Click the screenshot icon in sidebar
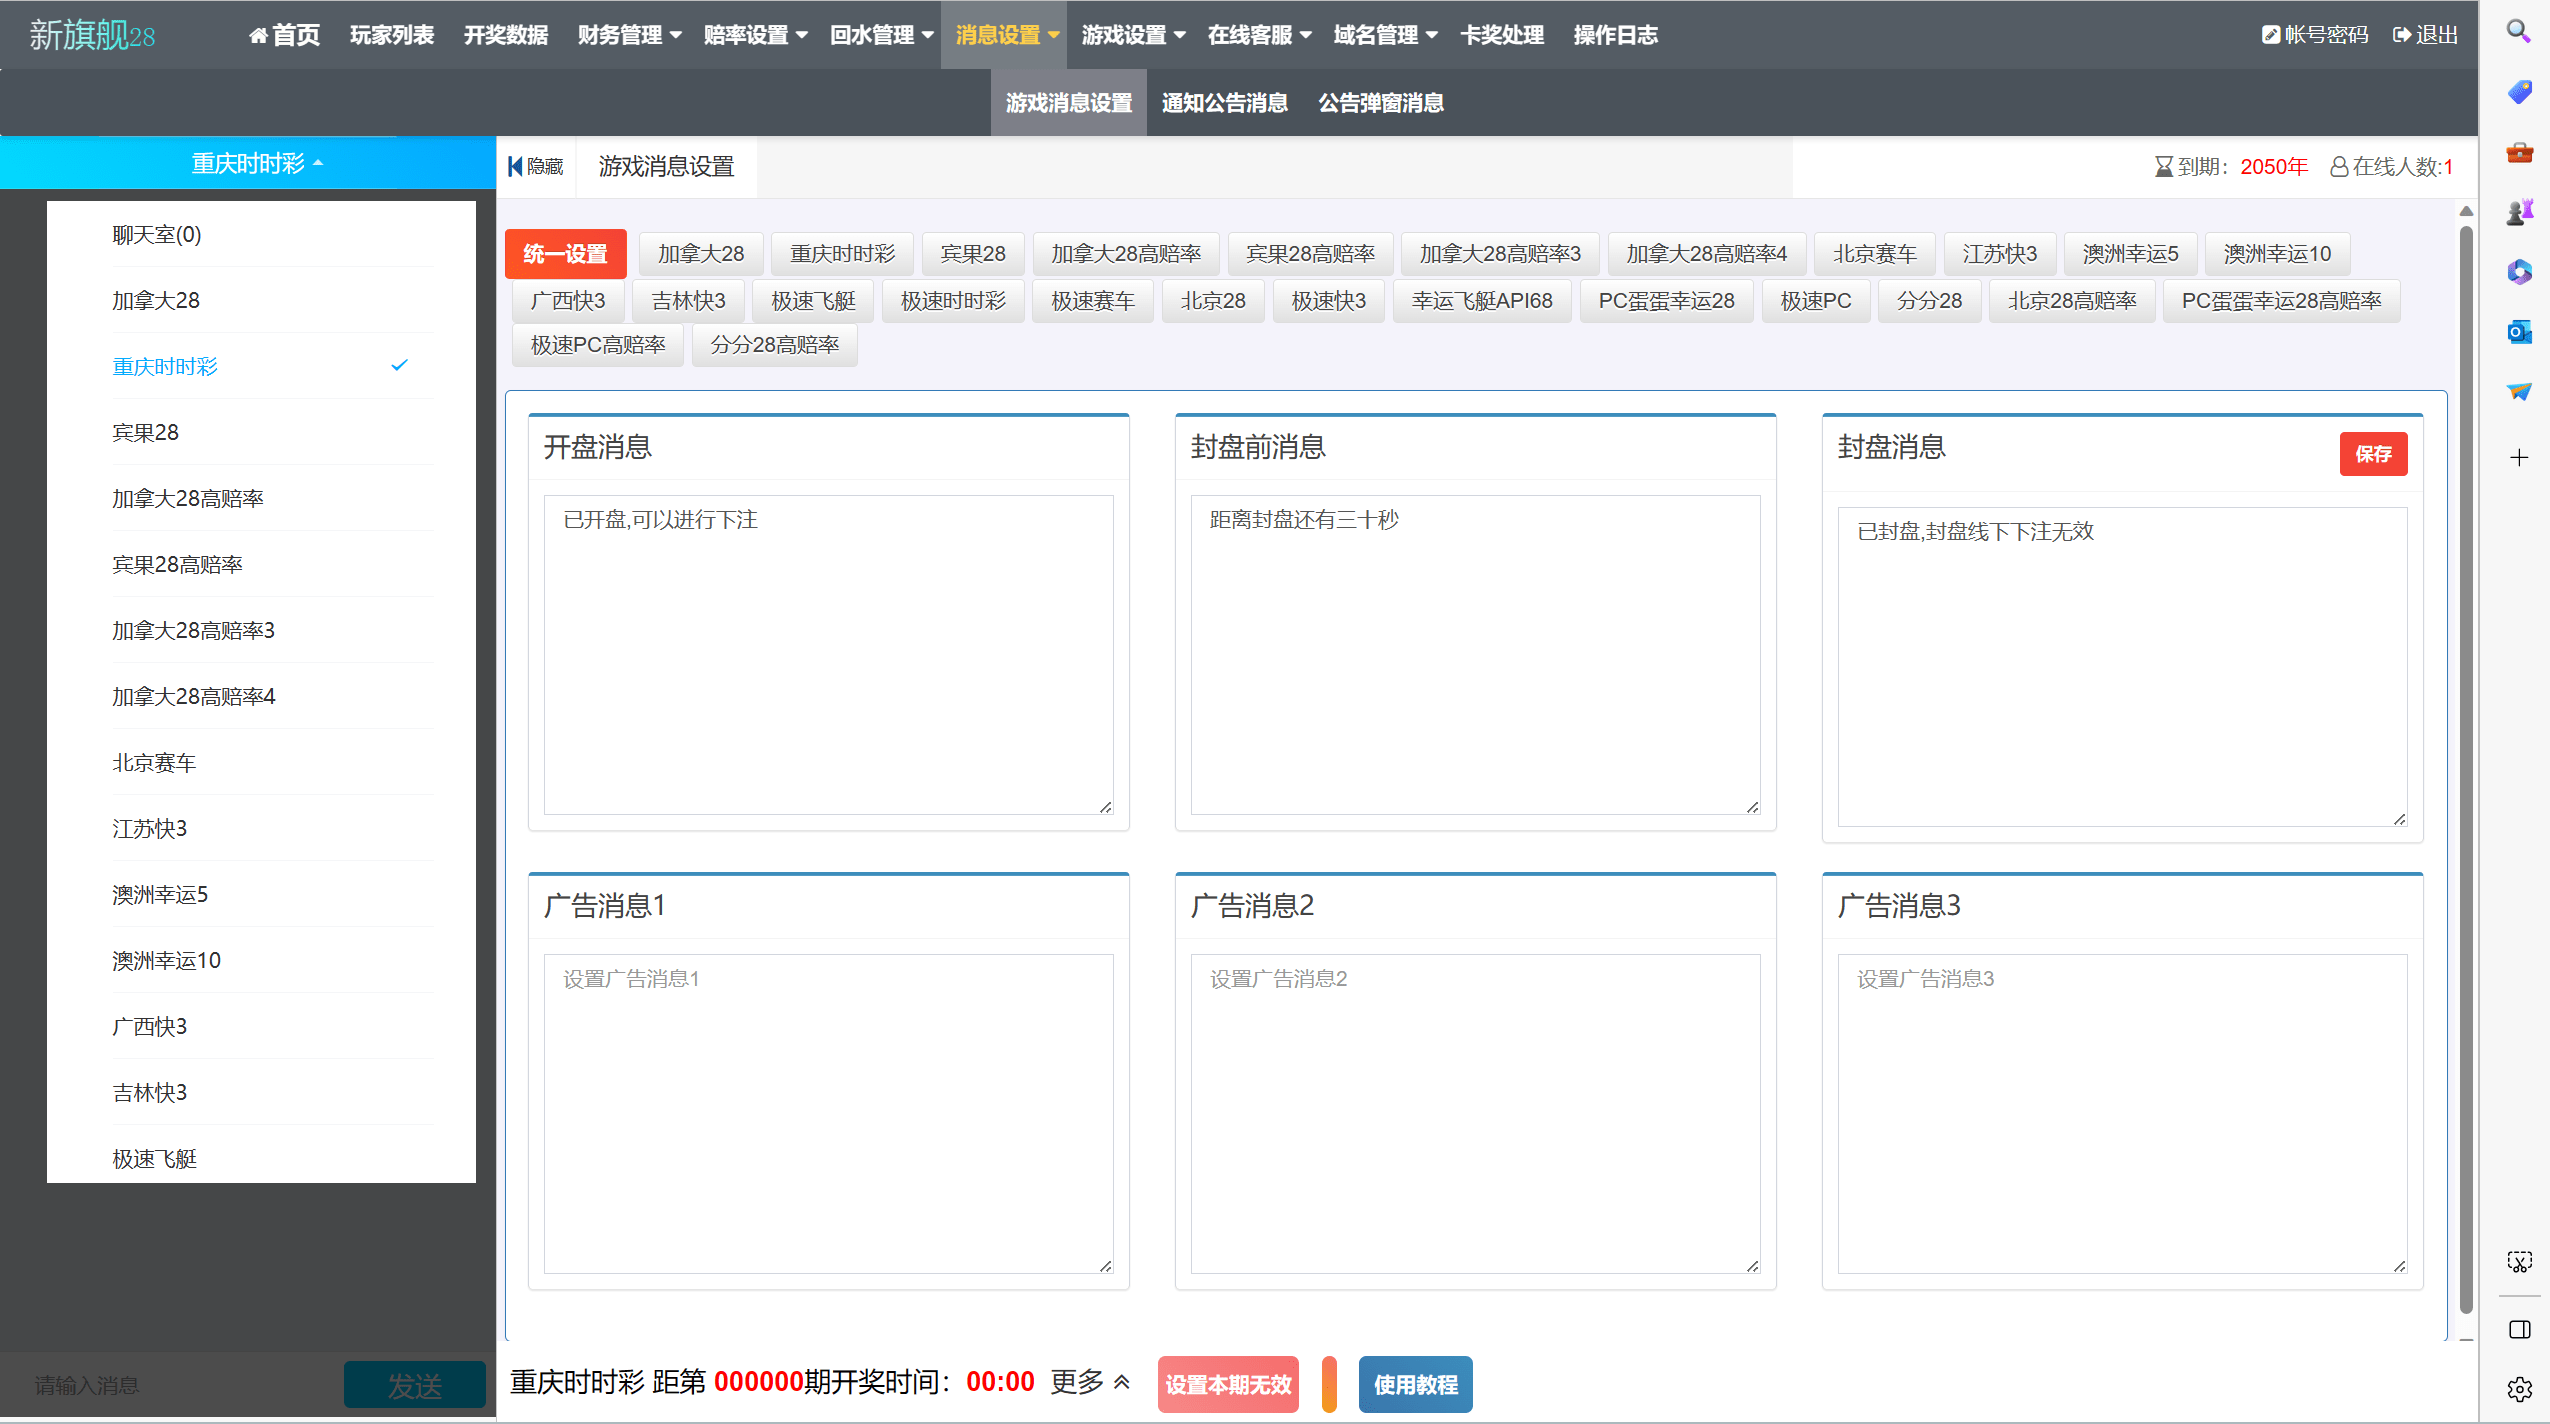 tap(2518, 1261)
